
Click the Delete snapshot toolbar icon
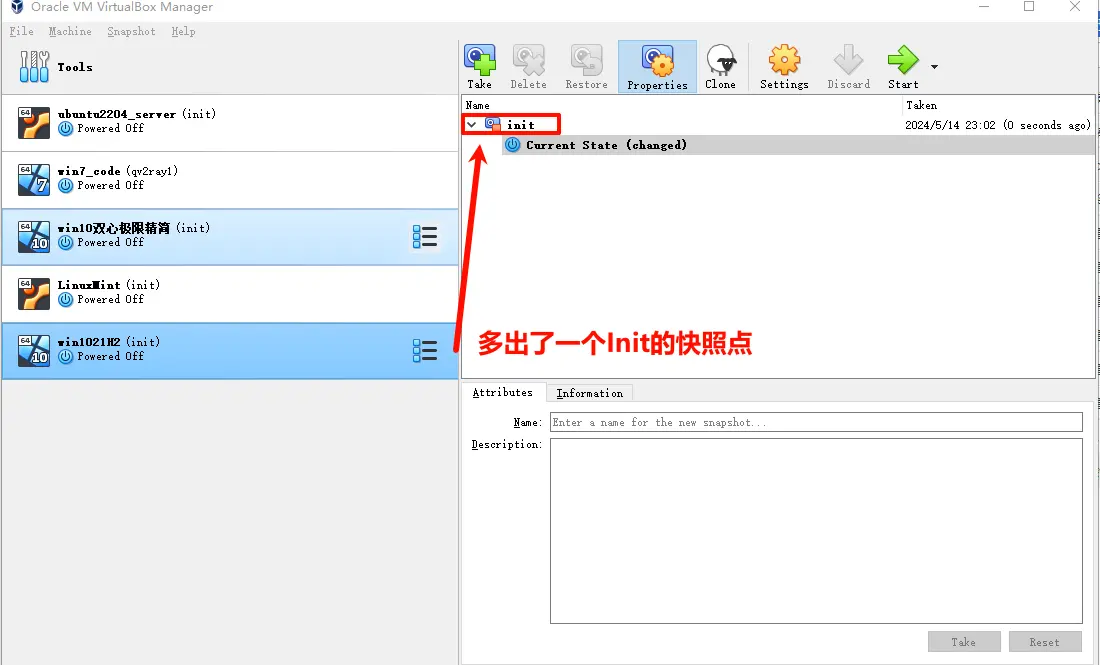tap(529, 60)
